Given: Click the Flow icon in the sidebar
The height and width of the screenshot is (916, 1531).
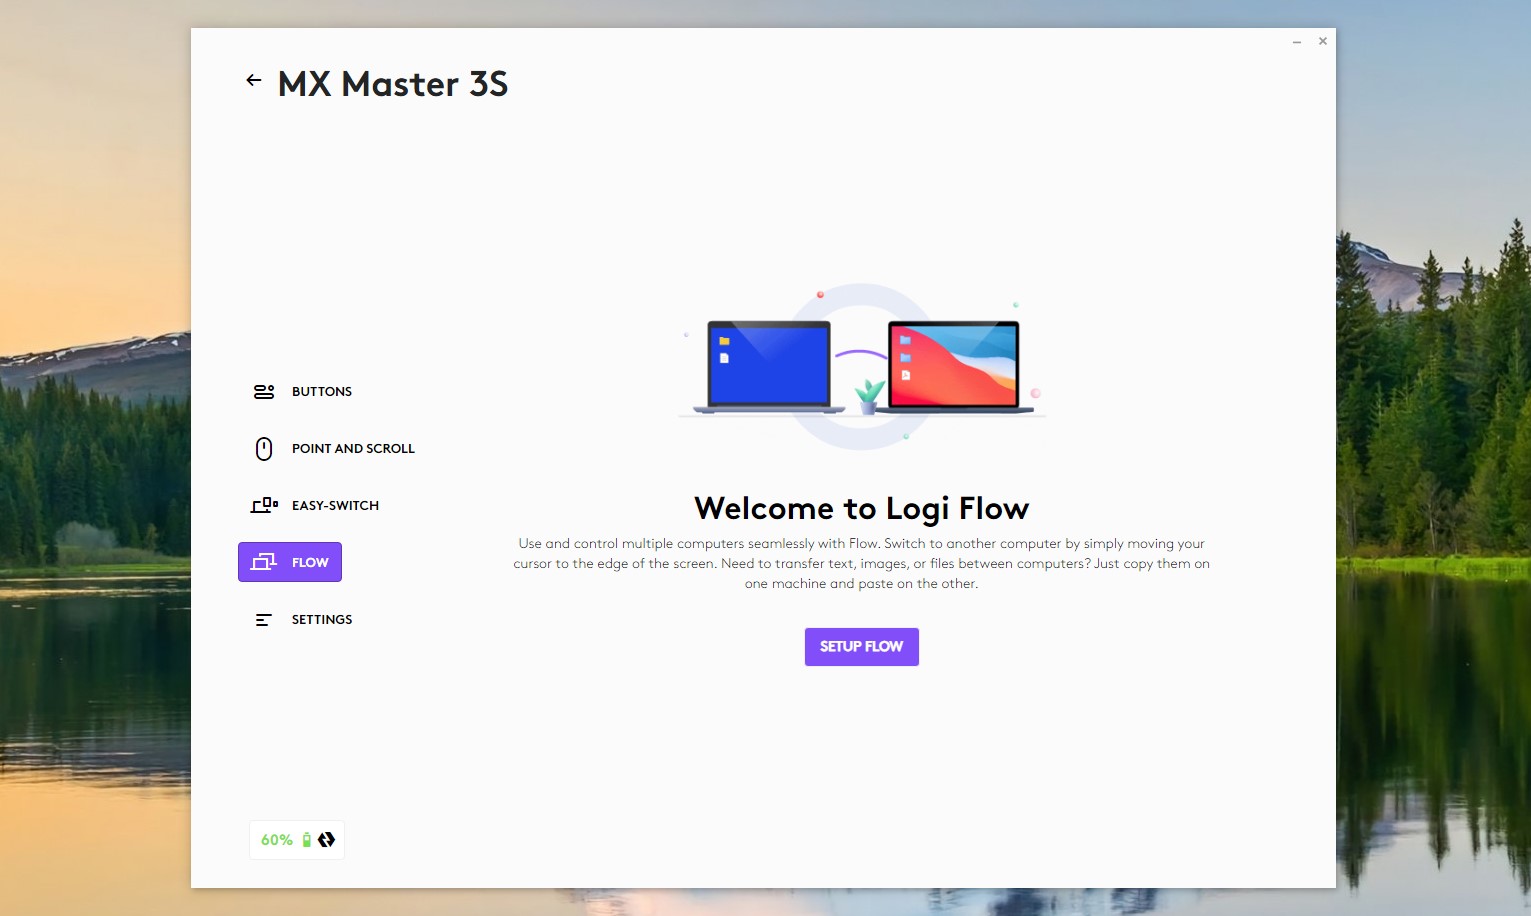Looking at the screenshot, I should coord(264,562).
